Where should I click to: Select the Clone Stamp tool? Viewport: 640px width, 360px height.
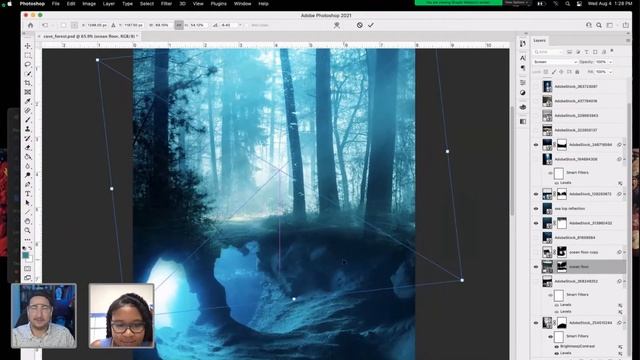click(x=28, y=129)
